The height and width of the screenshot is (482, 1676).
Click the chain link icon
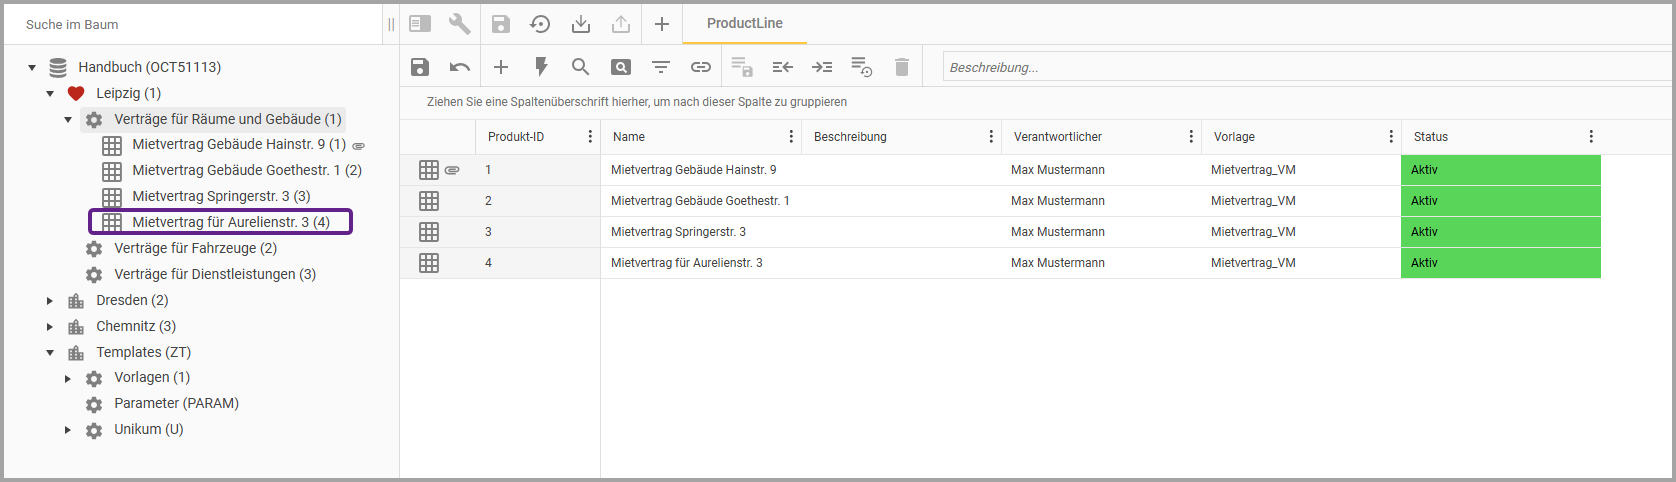click(701, 67)
